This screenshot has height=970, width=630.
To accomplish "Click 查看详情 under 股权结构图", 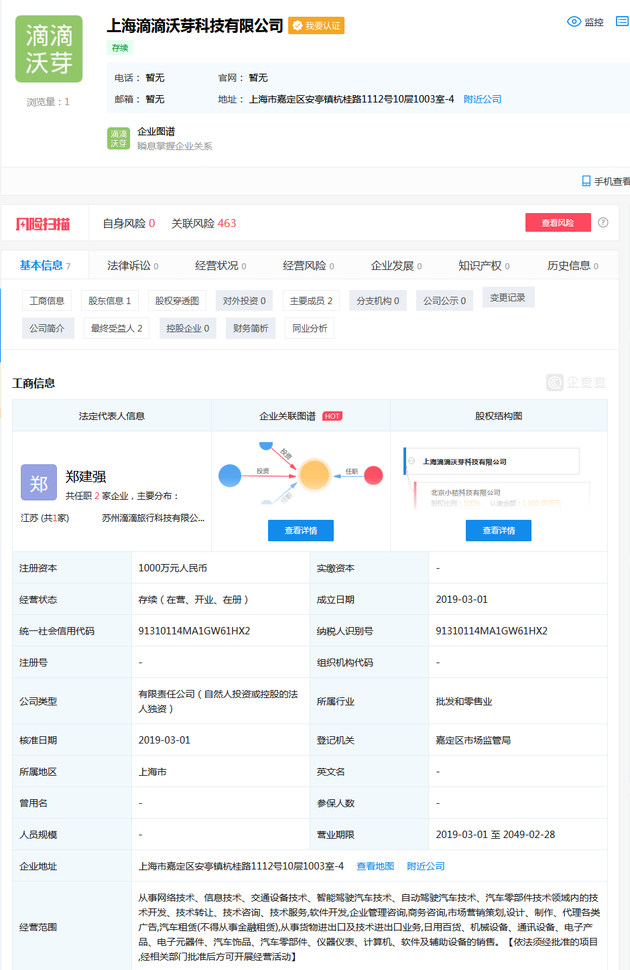I will pyautogui.click(x=499, y=531).
